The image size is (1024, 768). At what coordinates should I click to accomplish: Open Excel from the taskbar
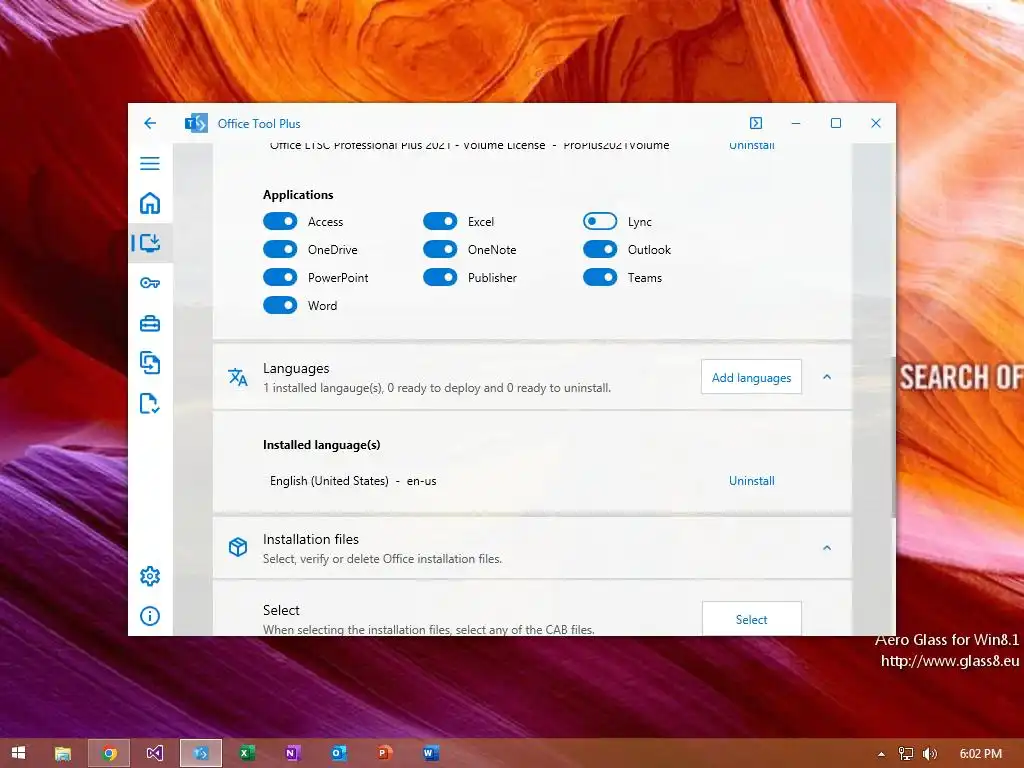[x=246, y=753]
